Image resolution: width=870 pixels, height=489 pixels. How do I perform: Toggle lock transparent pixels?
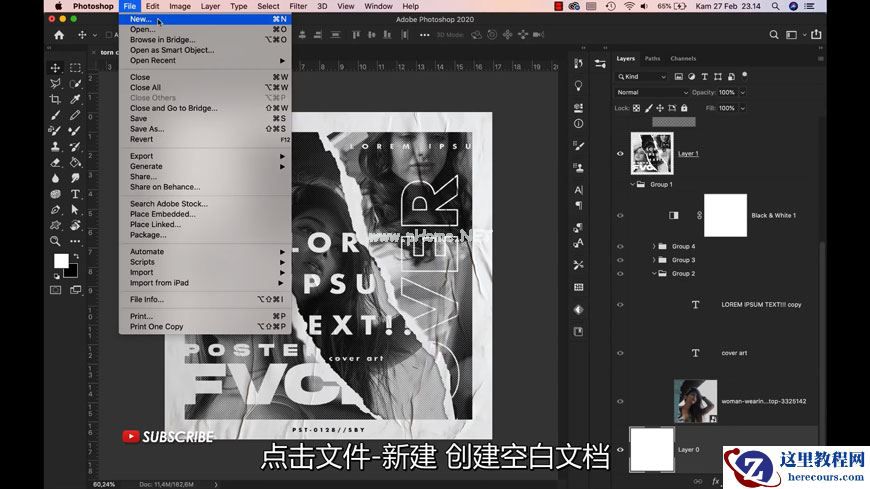tap(636, 108)
